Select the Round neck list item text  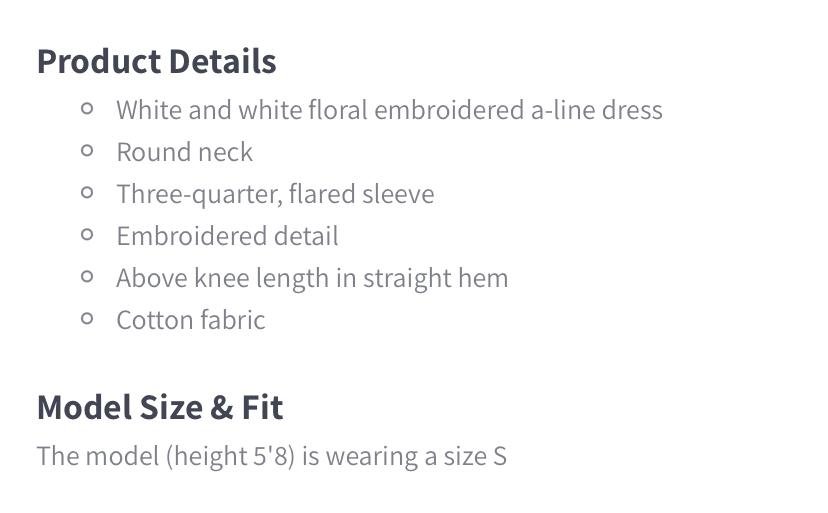click(184, 152)
